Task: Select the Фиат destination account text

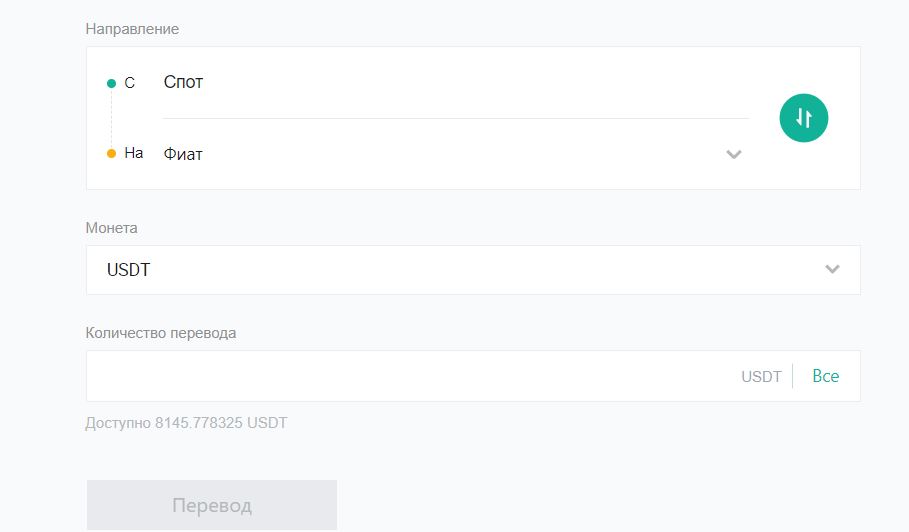Action: pyautogui.click(x=183, y=154)
